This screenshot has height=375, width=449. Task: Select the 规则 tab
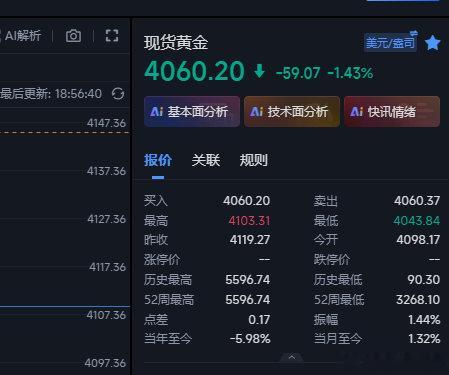point(254,160)
